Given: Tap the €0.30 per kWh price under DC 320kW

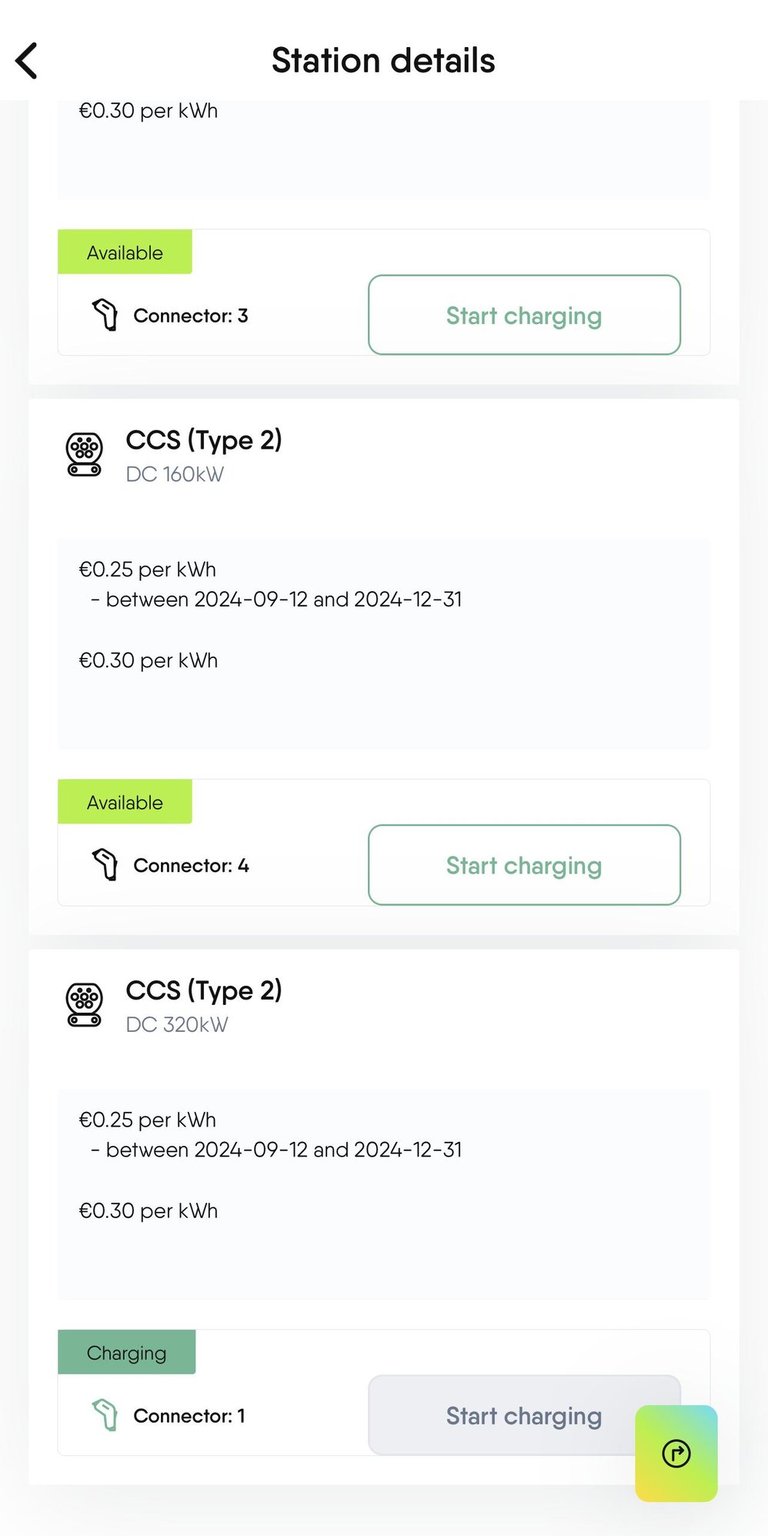Looking at the screenshot, I should [148, 1211].
